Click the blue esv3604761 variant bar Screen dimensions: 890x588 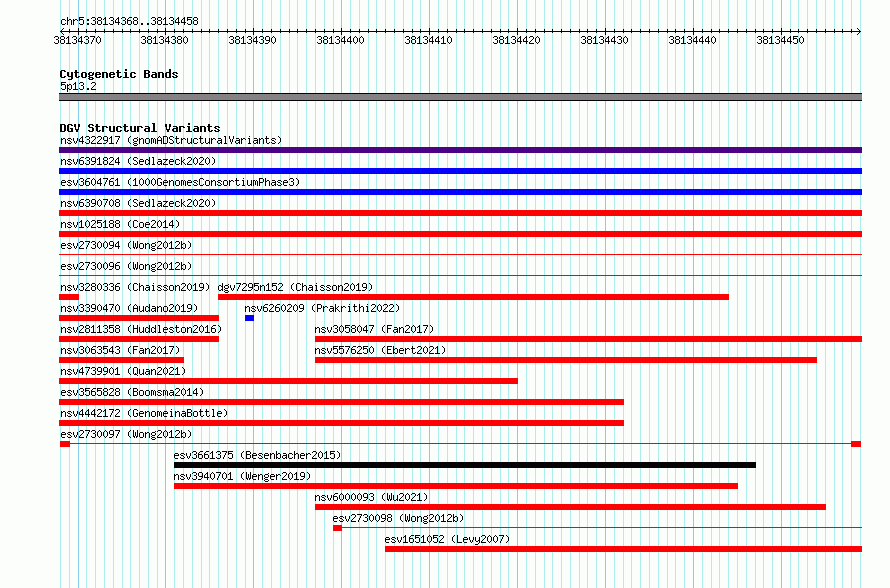coord(460,192)
